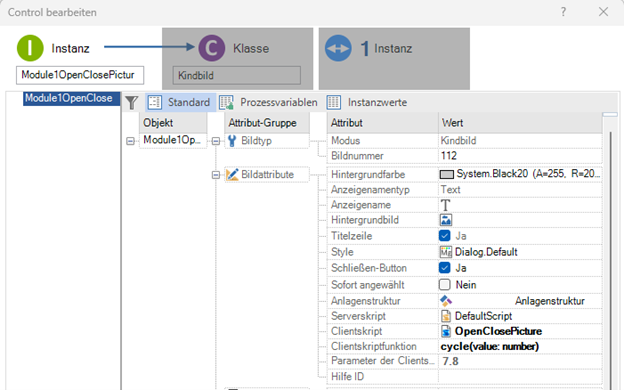Click the empty Hilfe ID value cell
Viewport: 624px width, 390px height.
click(x=520, y=376)
